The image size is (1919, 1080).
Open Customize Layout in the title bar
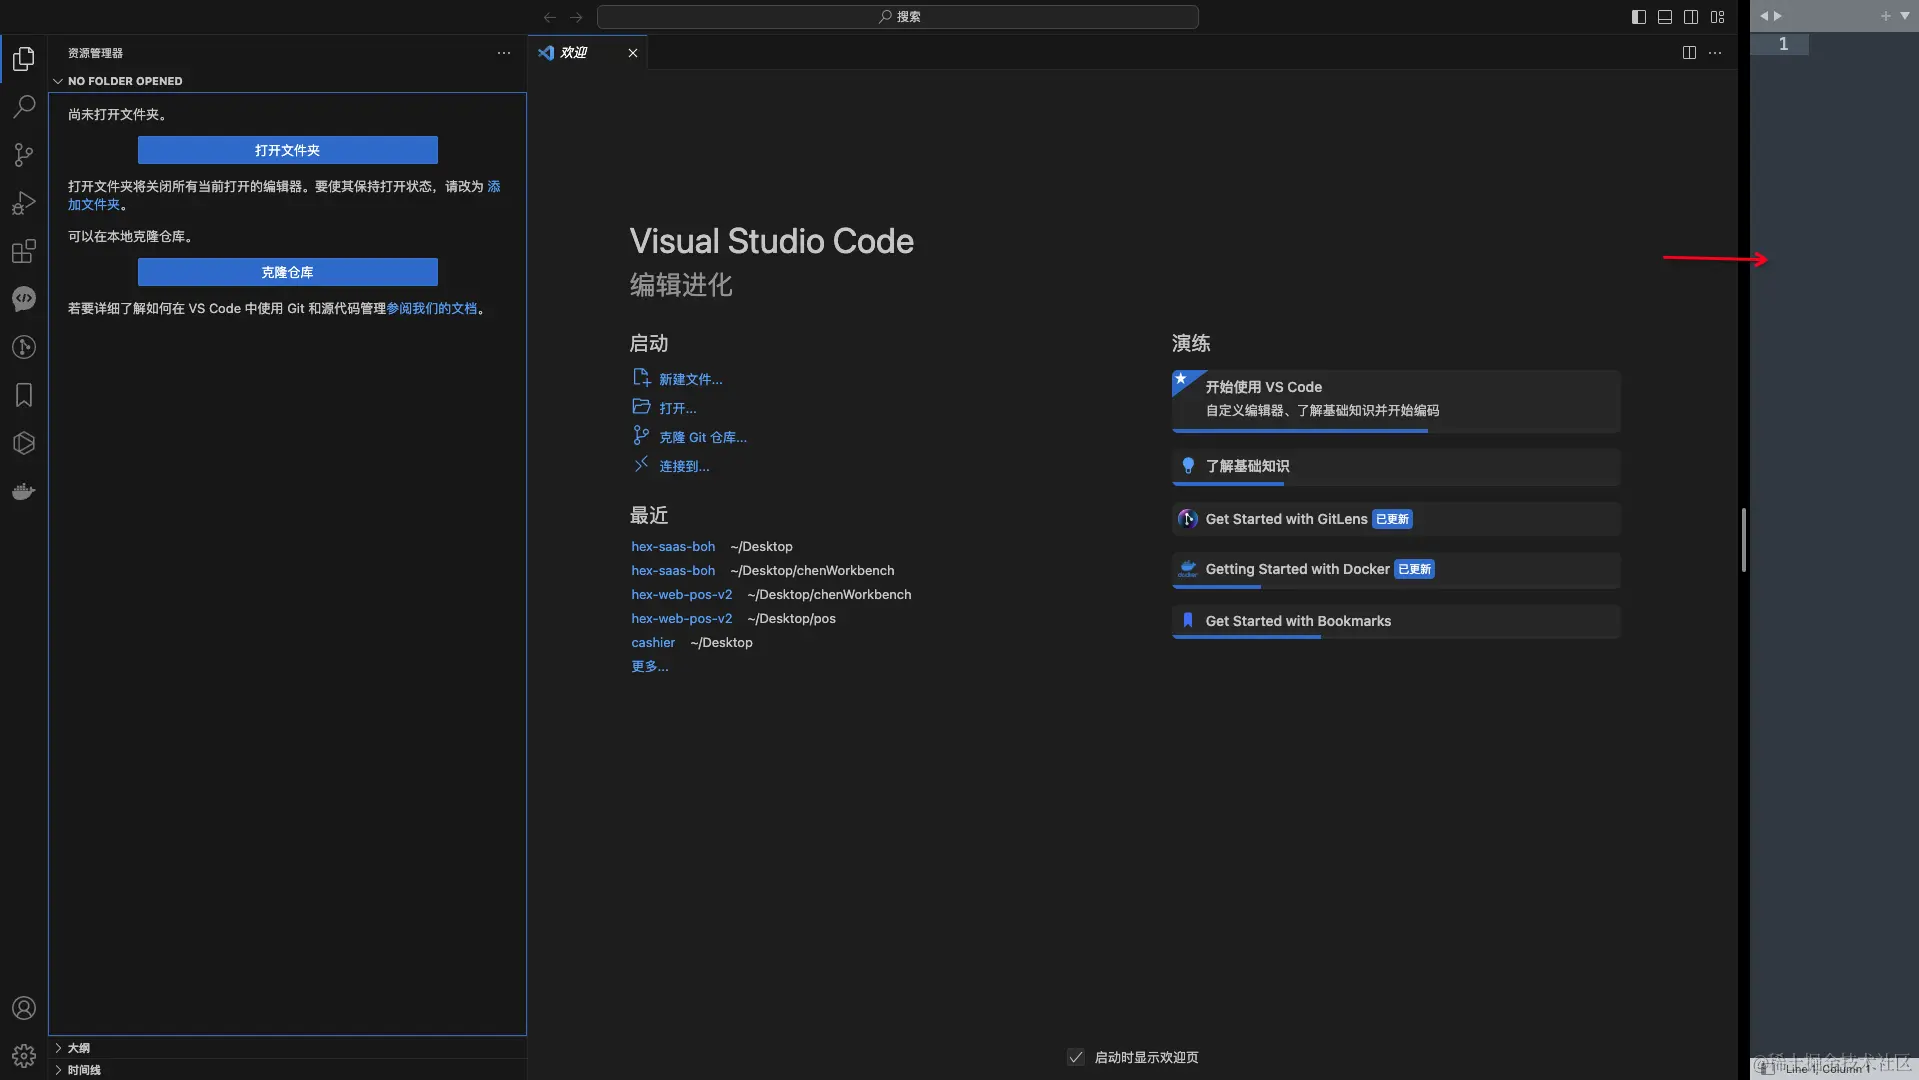[1717, 17]
